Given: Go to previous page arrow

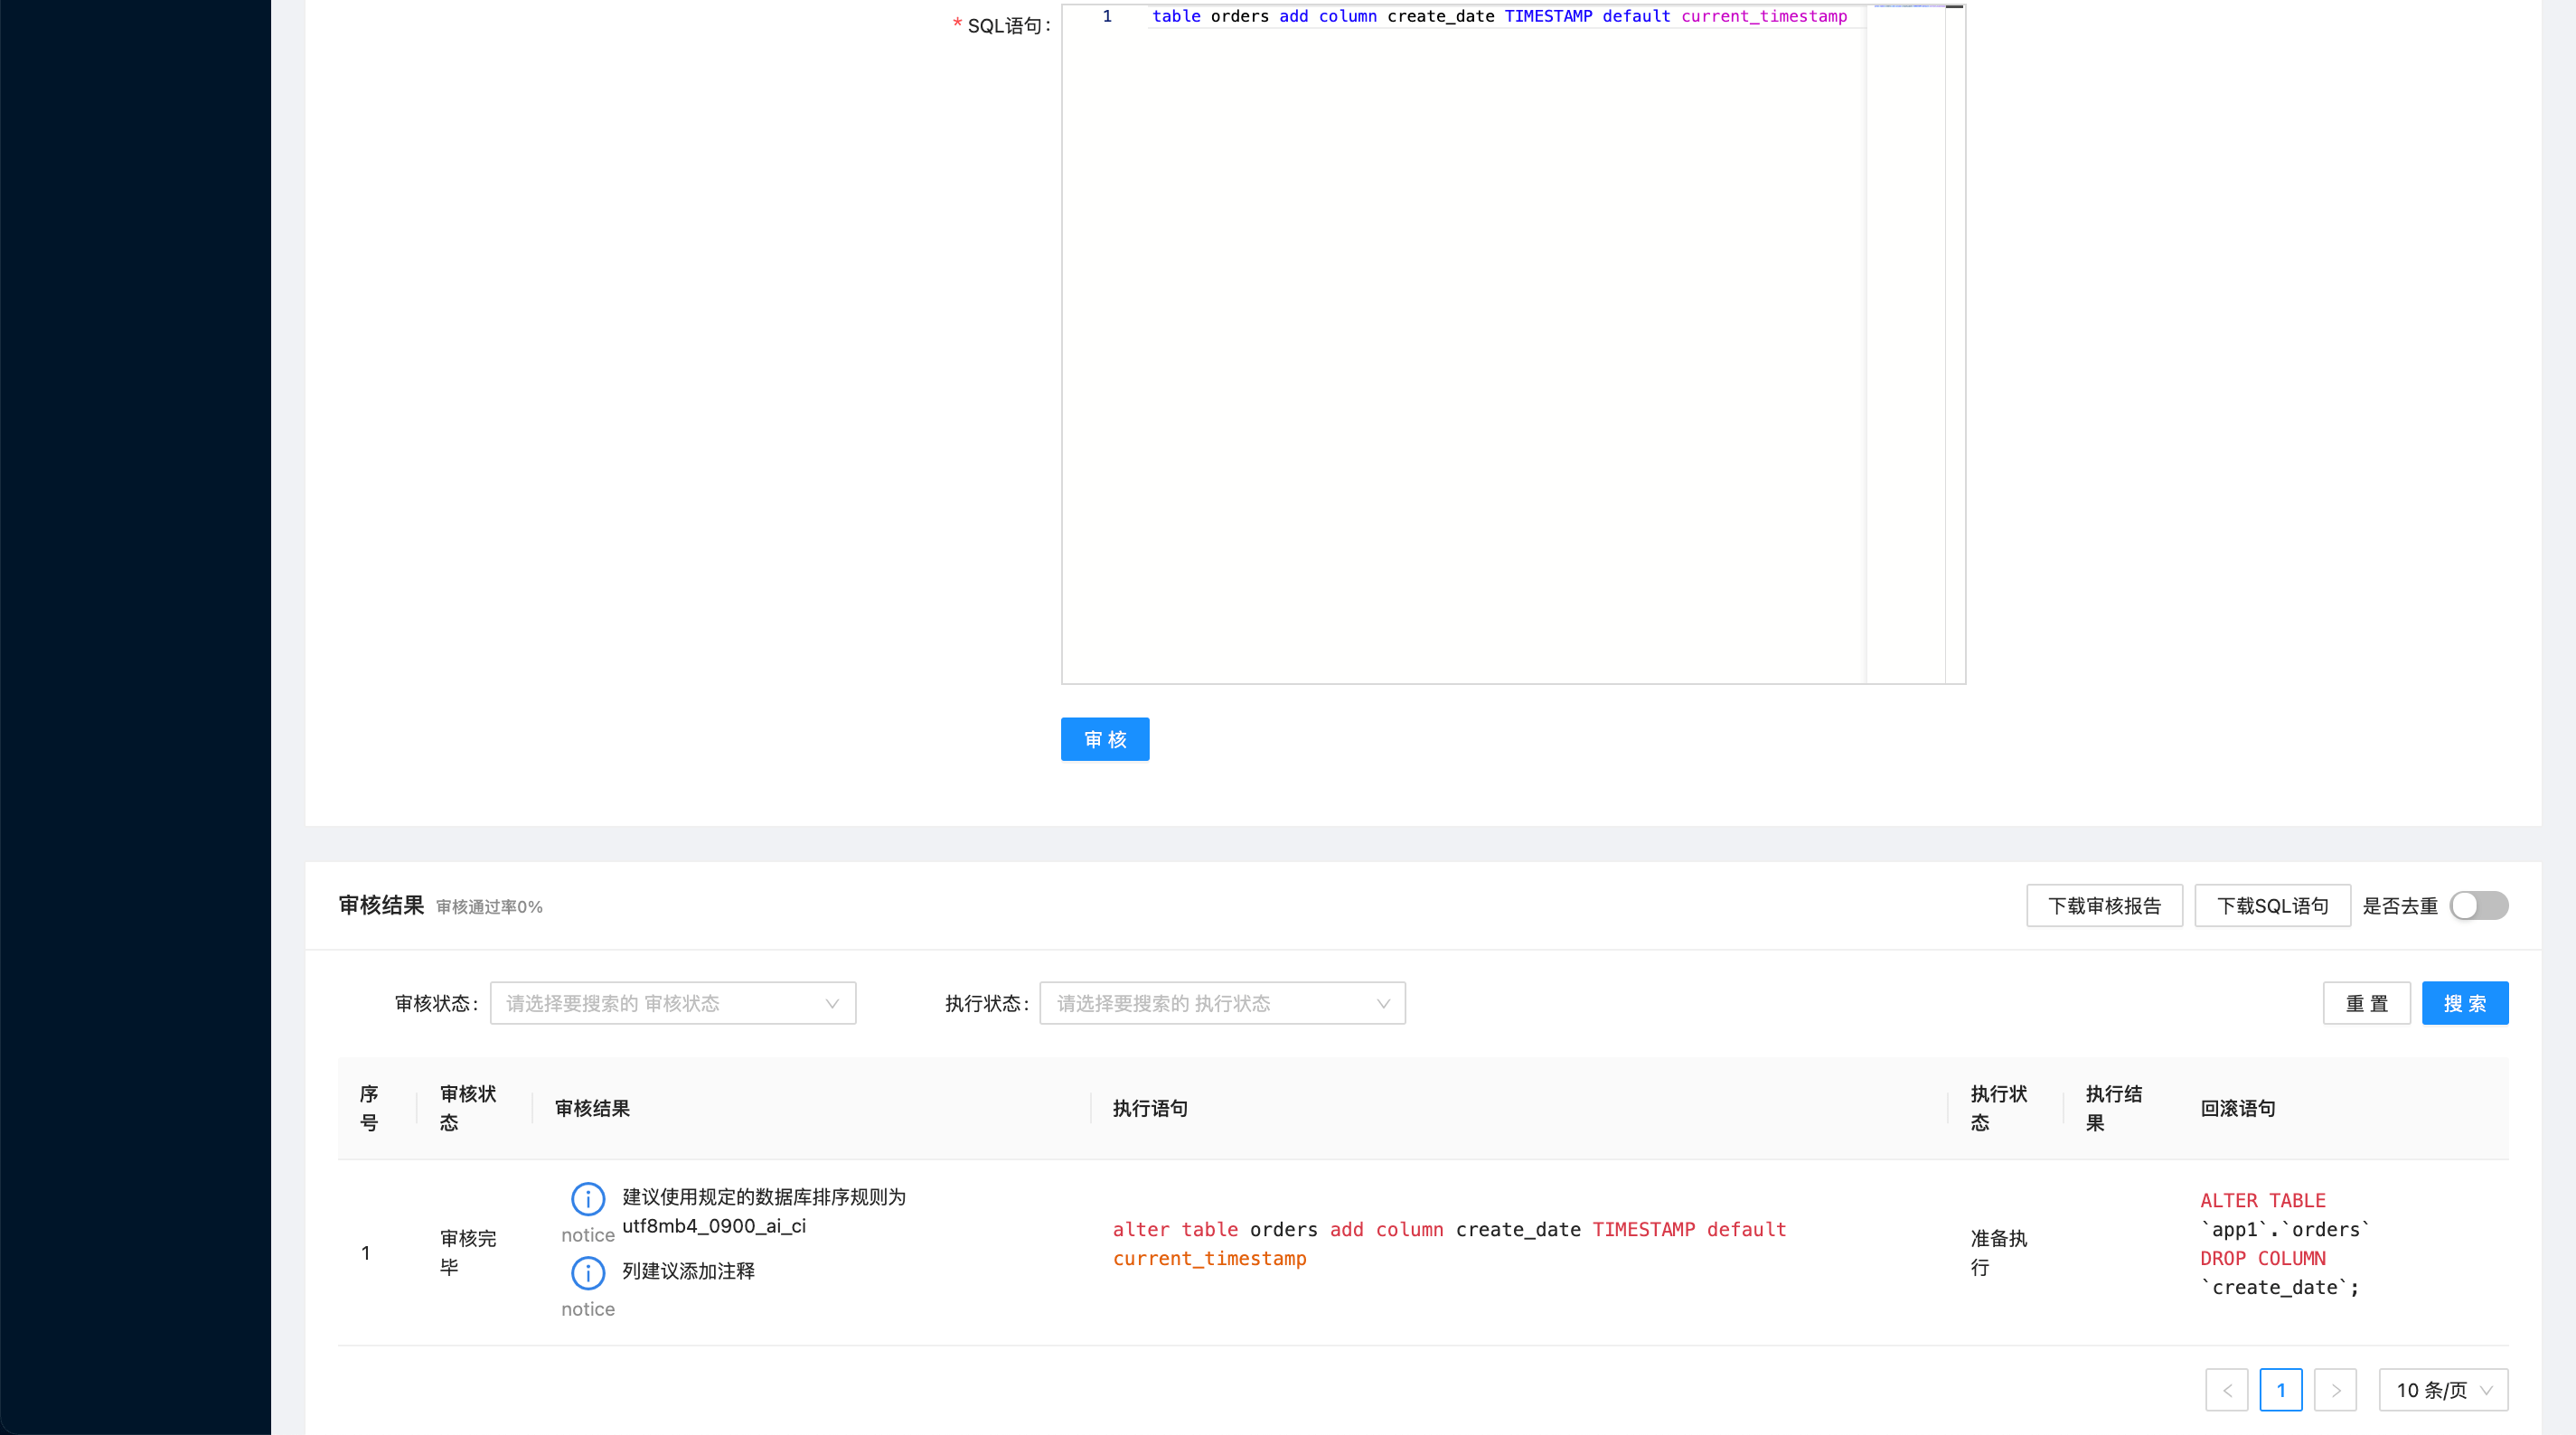Looking at the screenshot, I should (2226, 1390).
